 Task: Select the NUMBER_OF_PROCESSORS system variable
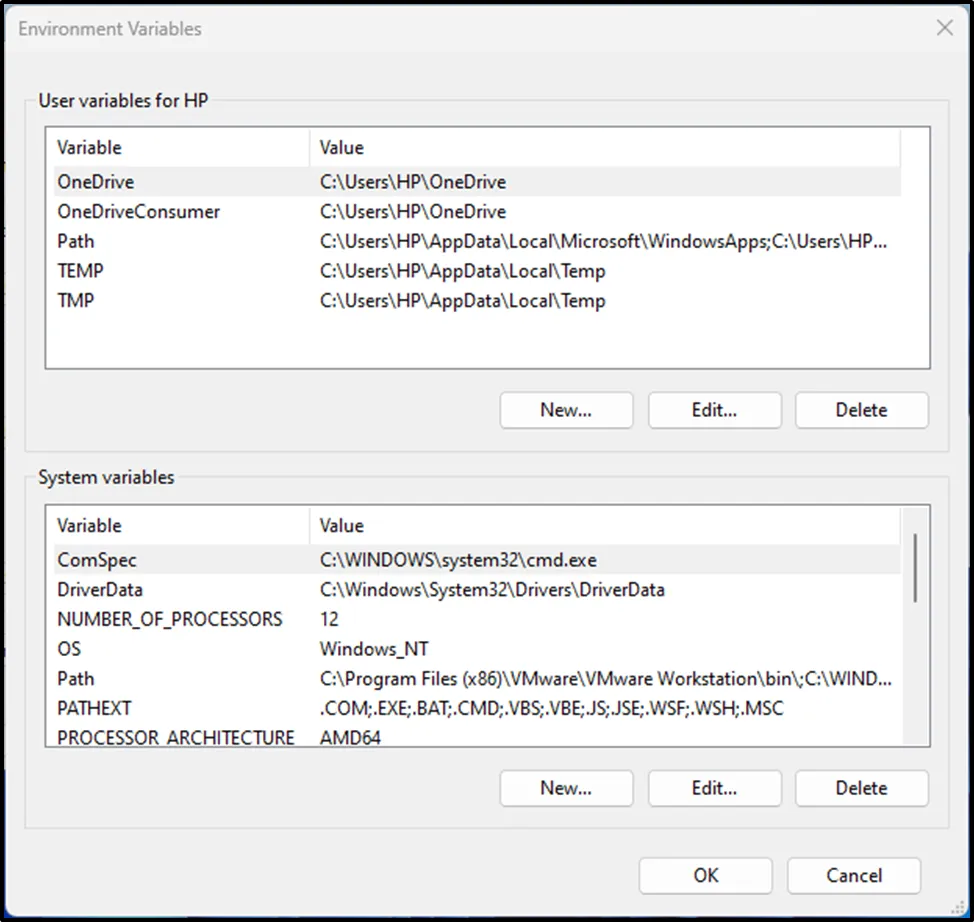(170, 619)
